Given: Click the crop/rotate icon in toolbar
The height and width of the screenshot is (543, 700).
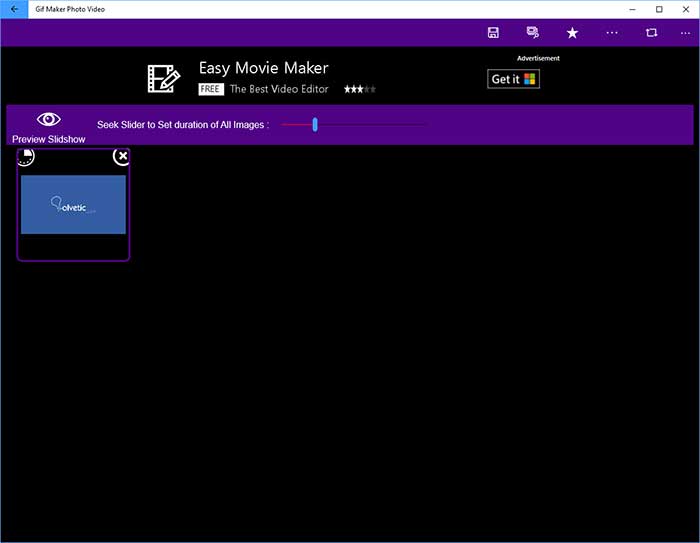Looking at the screenshot, I should (x=651, y=33).
